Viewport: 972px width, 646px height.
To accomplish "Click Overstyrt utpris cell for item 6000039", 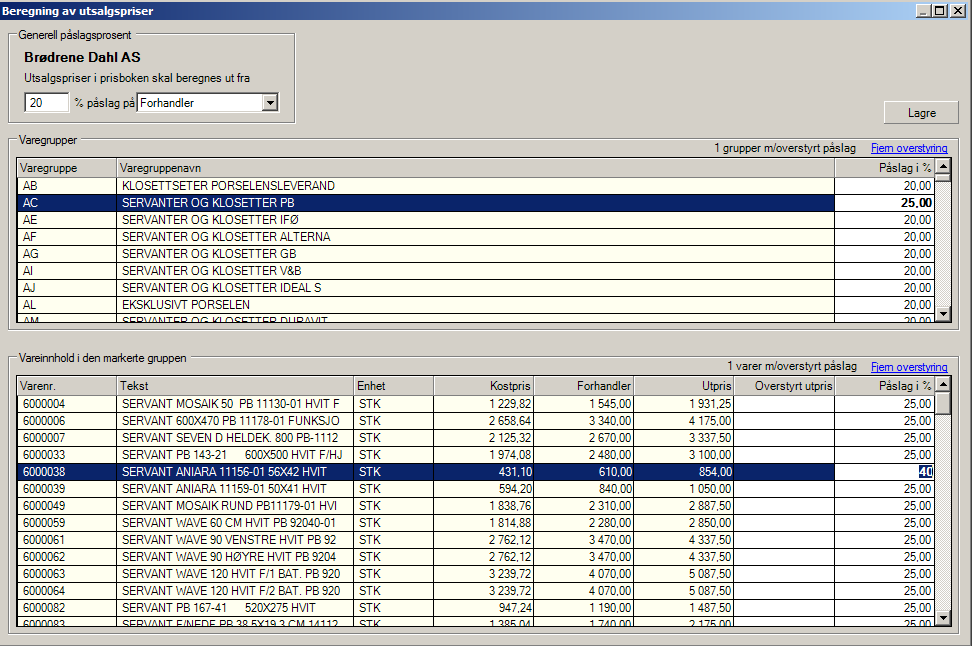I will [x=784, y=489].
